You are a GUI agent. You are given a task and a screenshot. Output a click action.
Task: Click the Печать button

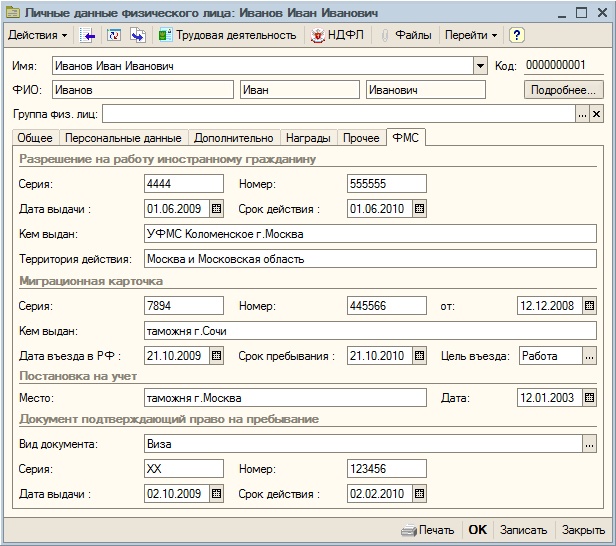(428, 530)
